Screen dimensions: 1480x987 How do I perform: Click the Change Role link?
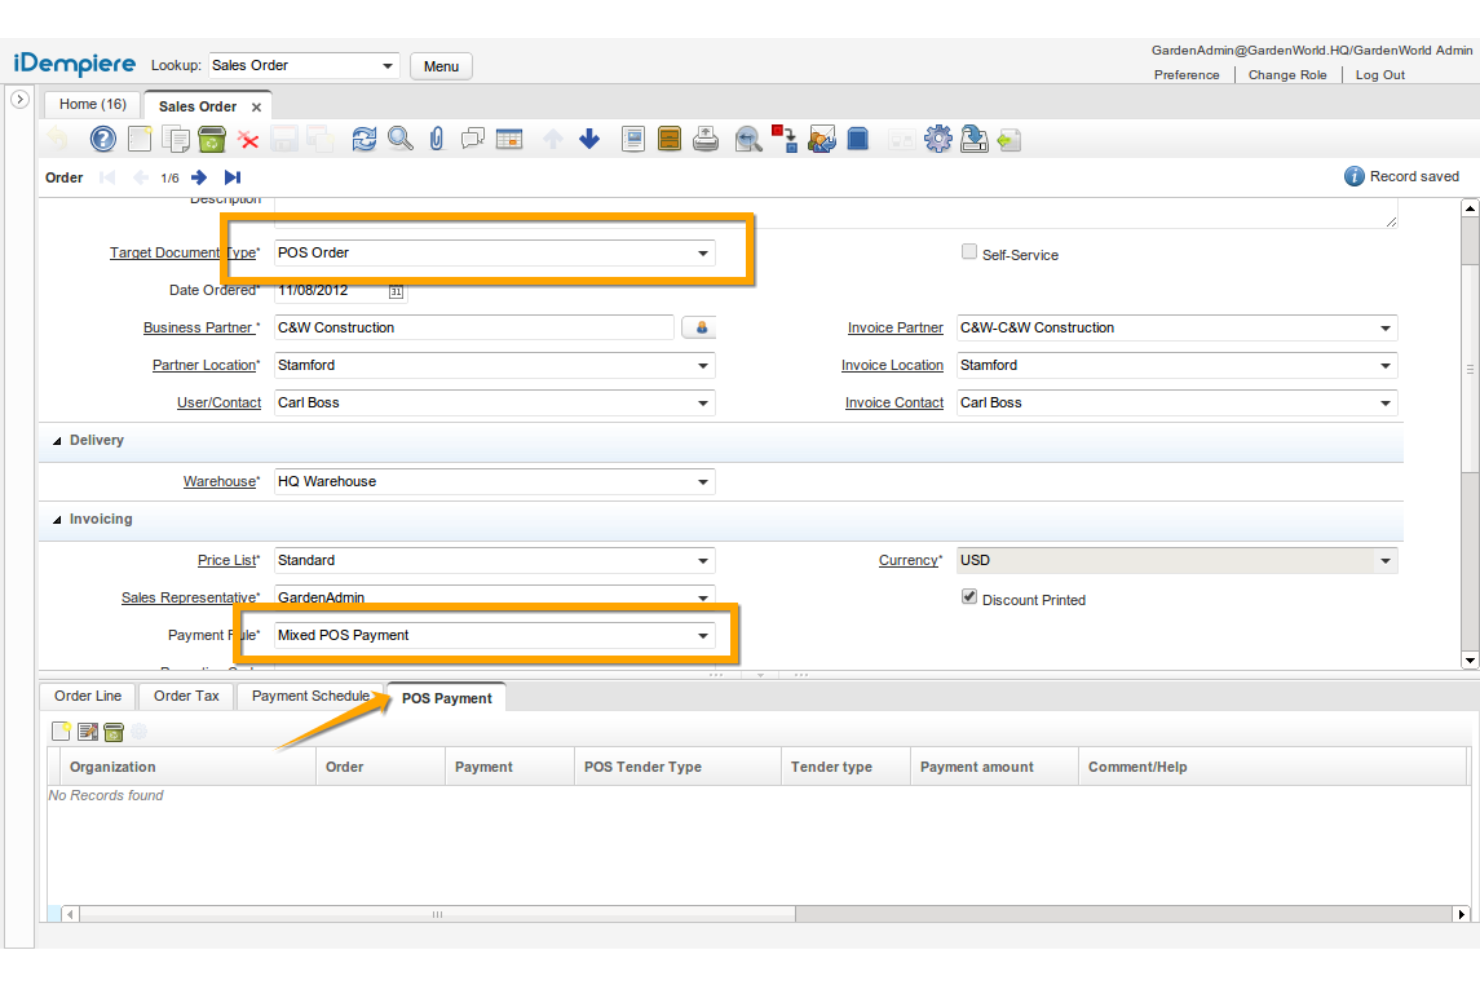[x=1287, y=75]
